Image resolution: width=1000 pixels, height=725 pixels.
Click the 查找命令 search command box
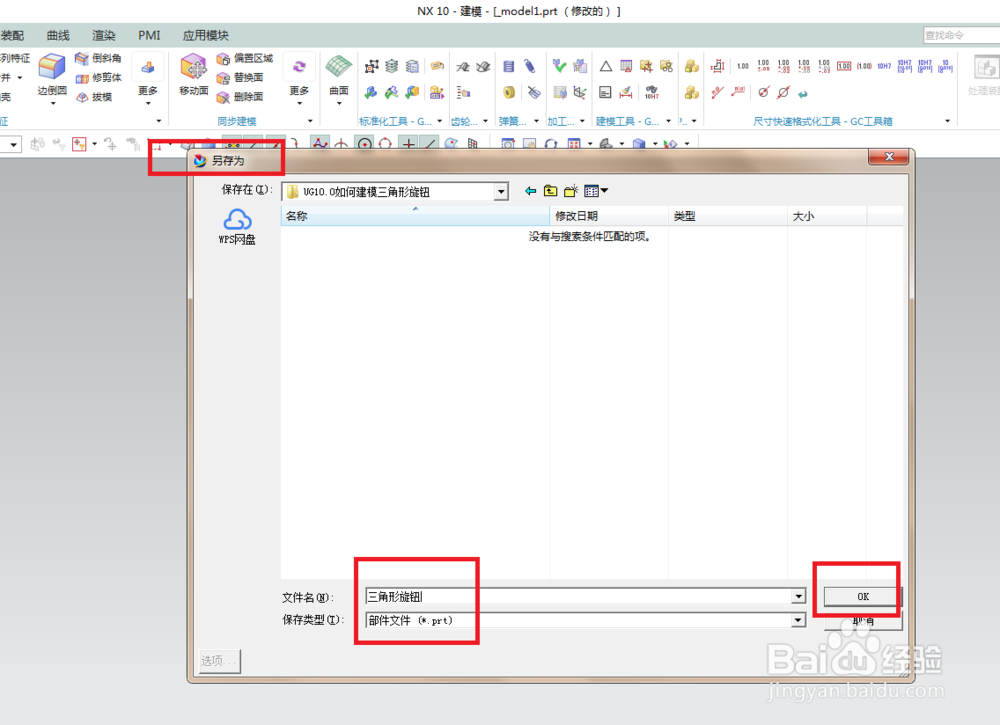click(x=961, y=36)
